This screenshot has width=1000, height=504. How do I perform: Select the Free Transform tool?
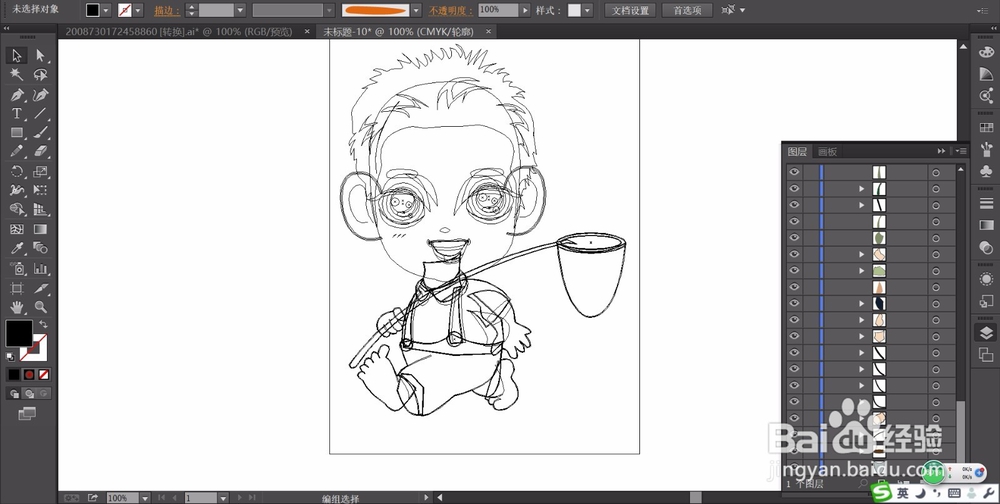tap(40, 190)
